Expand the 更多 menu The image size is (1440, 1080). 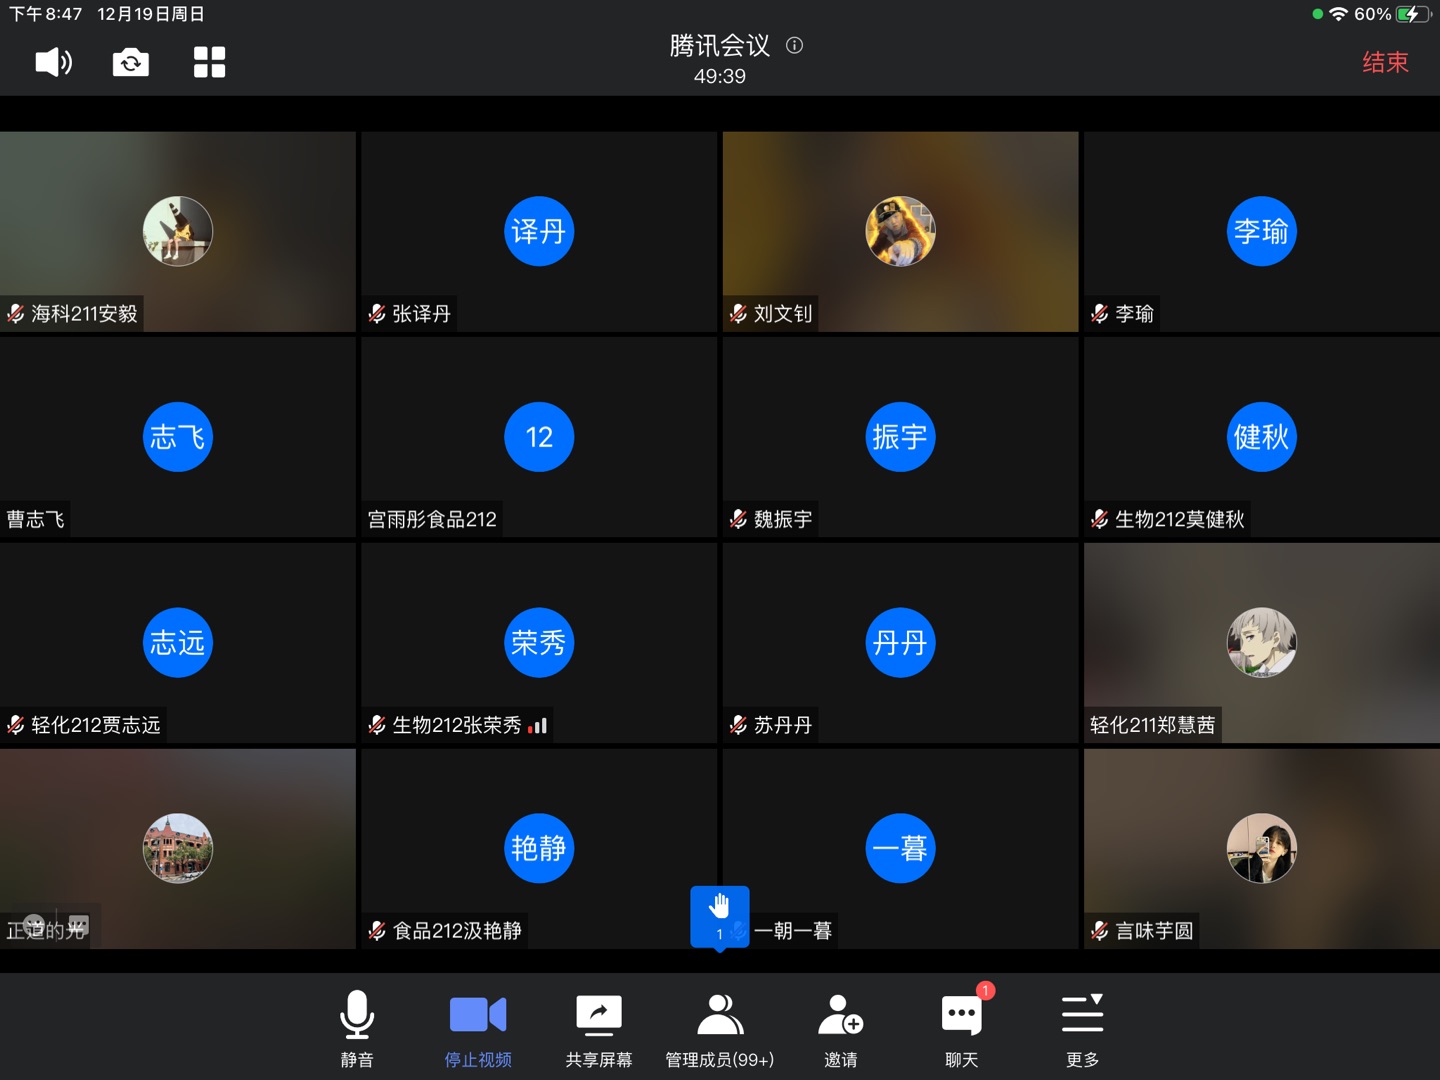tap(1082, 1028)
